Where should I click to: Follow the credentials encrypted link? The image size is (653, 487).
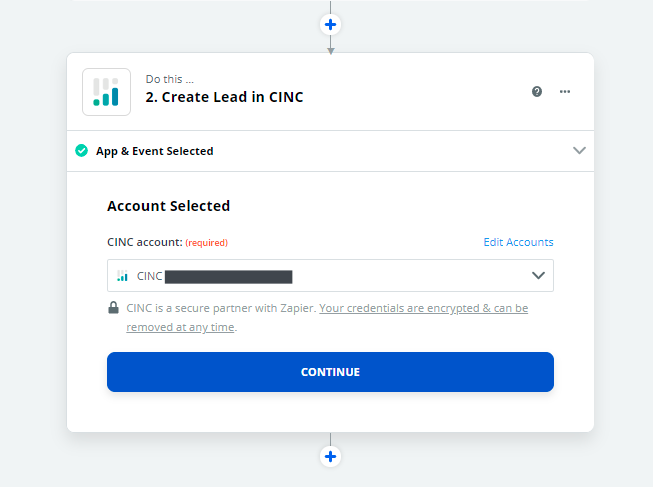point(423,308)
